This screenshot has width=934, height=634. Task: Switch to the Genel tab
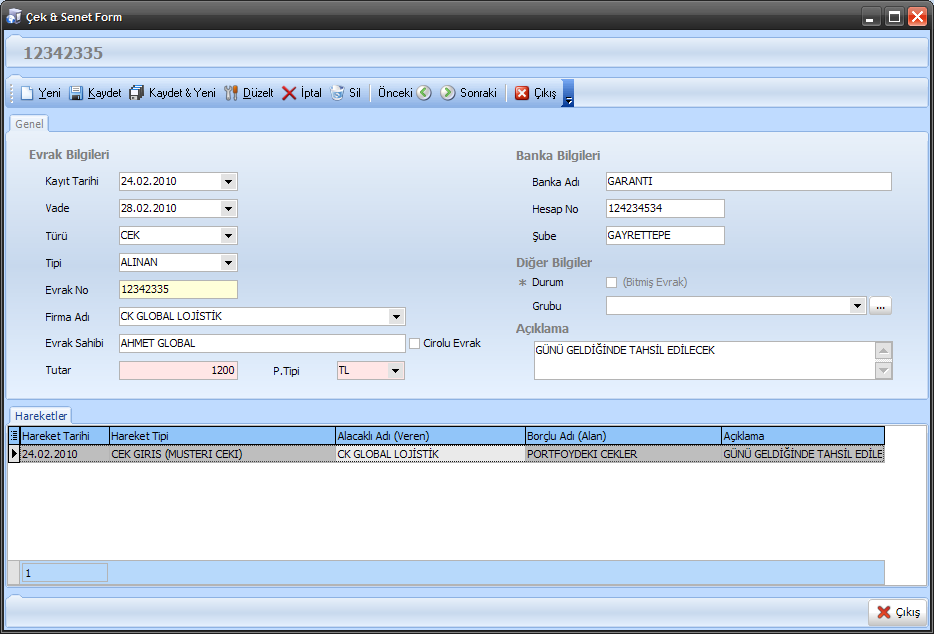[x=29, y=124]
